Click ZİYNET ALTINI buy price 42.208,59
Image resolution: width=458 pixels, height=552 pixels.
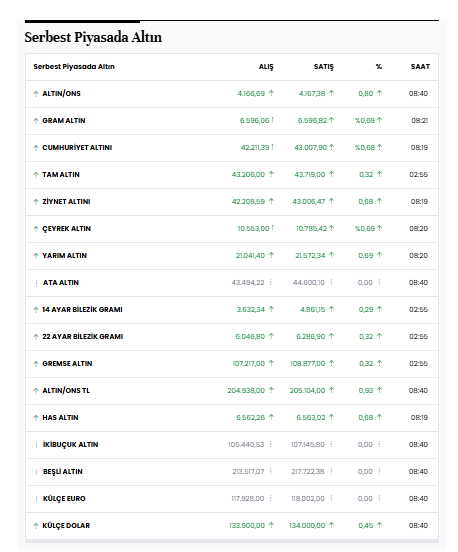[x=248, y=202]
